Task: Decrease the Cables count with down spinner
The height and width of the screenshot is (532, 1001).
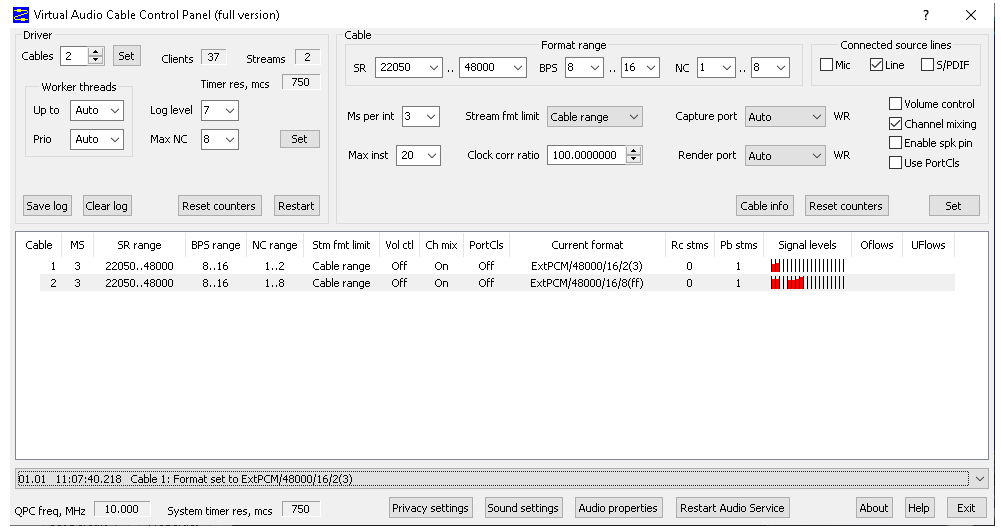Action: point(96,60)
